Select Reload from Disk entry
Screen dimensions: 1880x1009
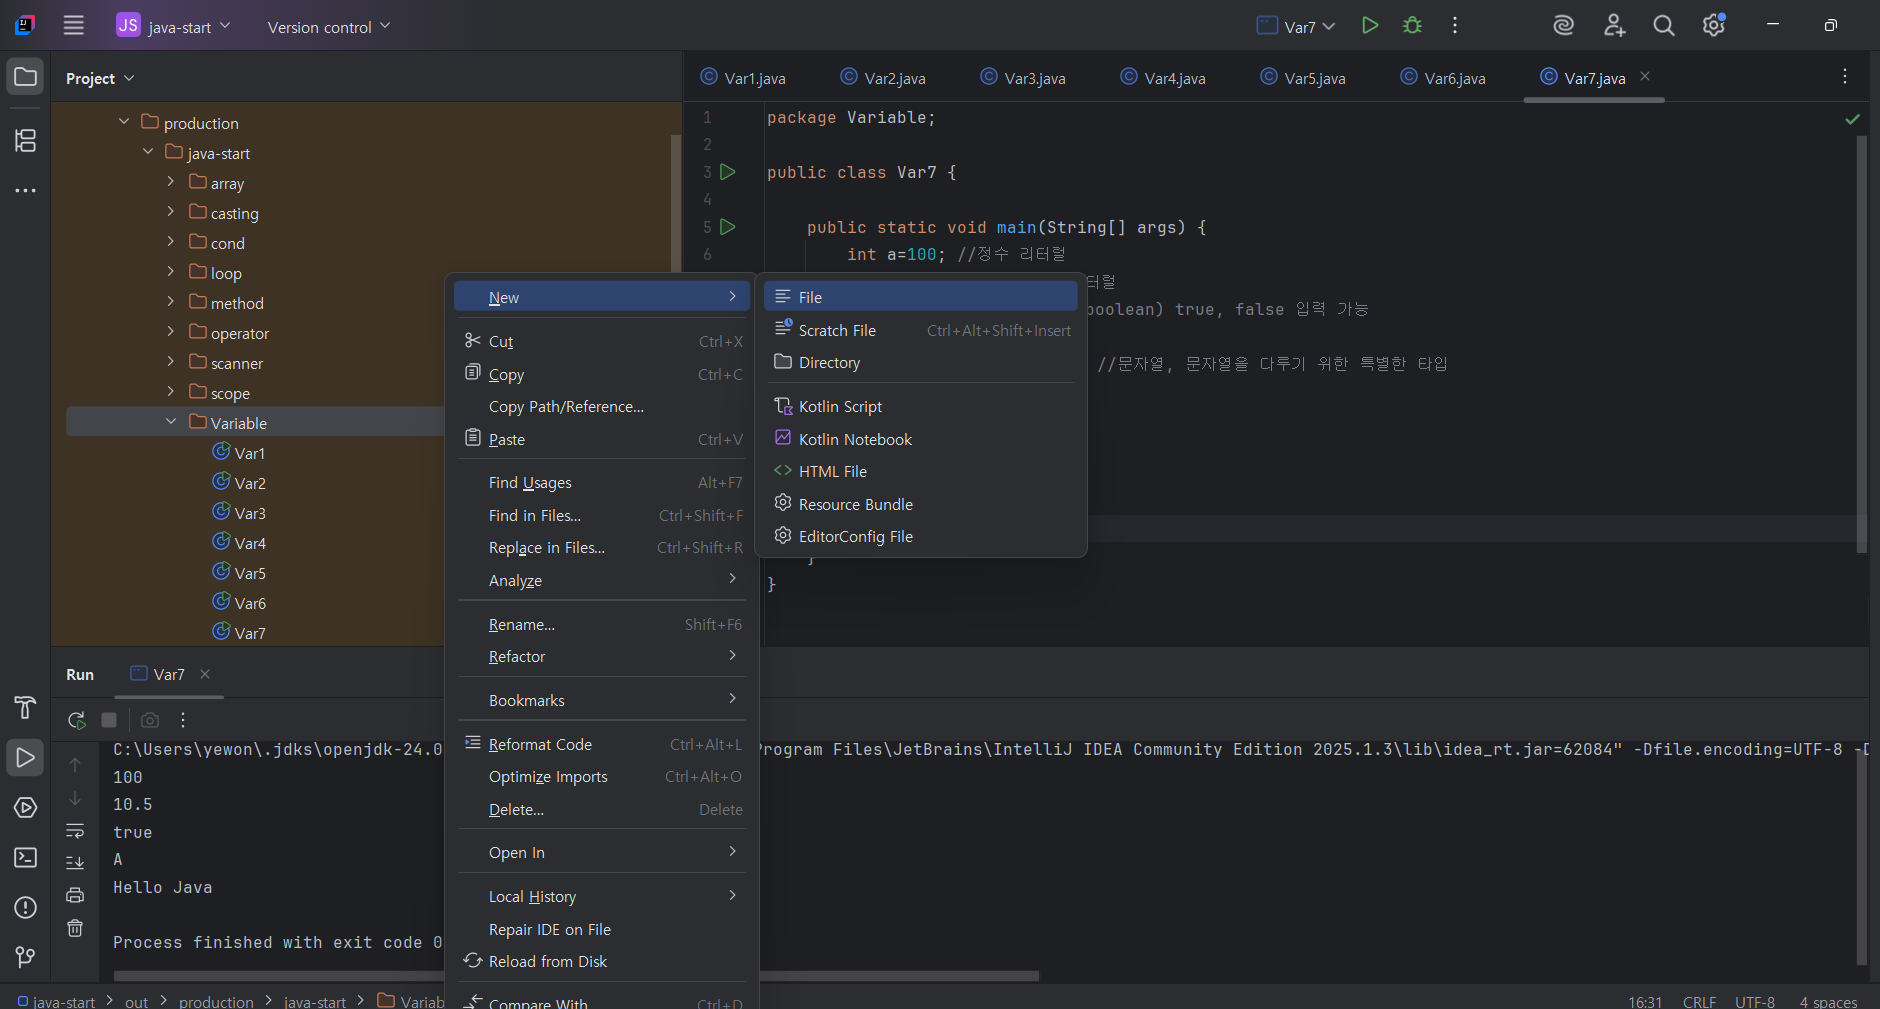point(602,961)
